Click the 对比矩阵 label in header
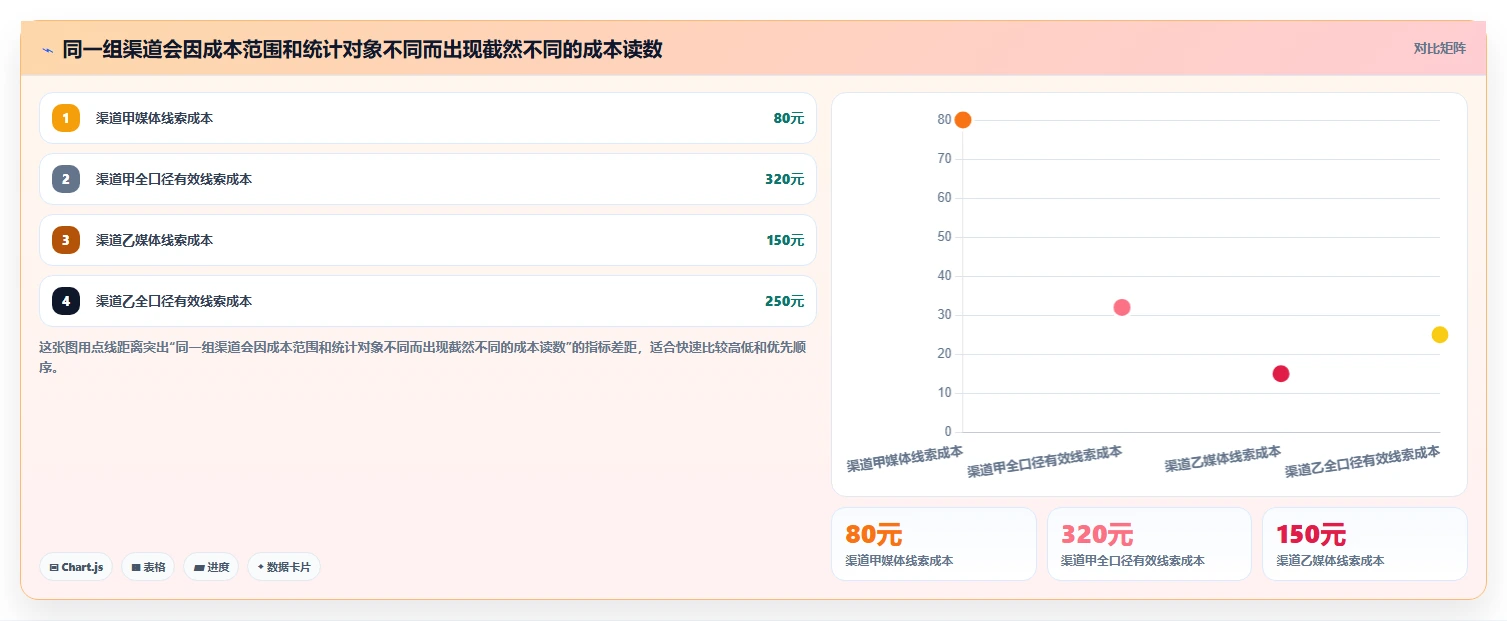This screenshot has height=621, width=1507. coord(1439,48)
